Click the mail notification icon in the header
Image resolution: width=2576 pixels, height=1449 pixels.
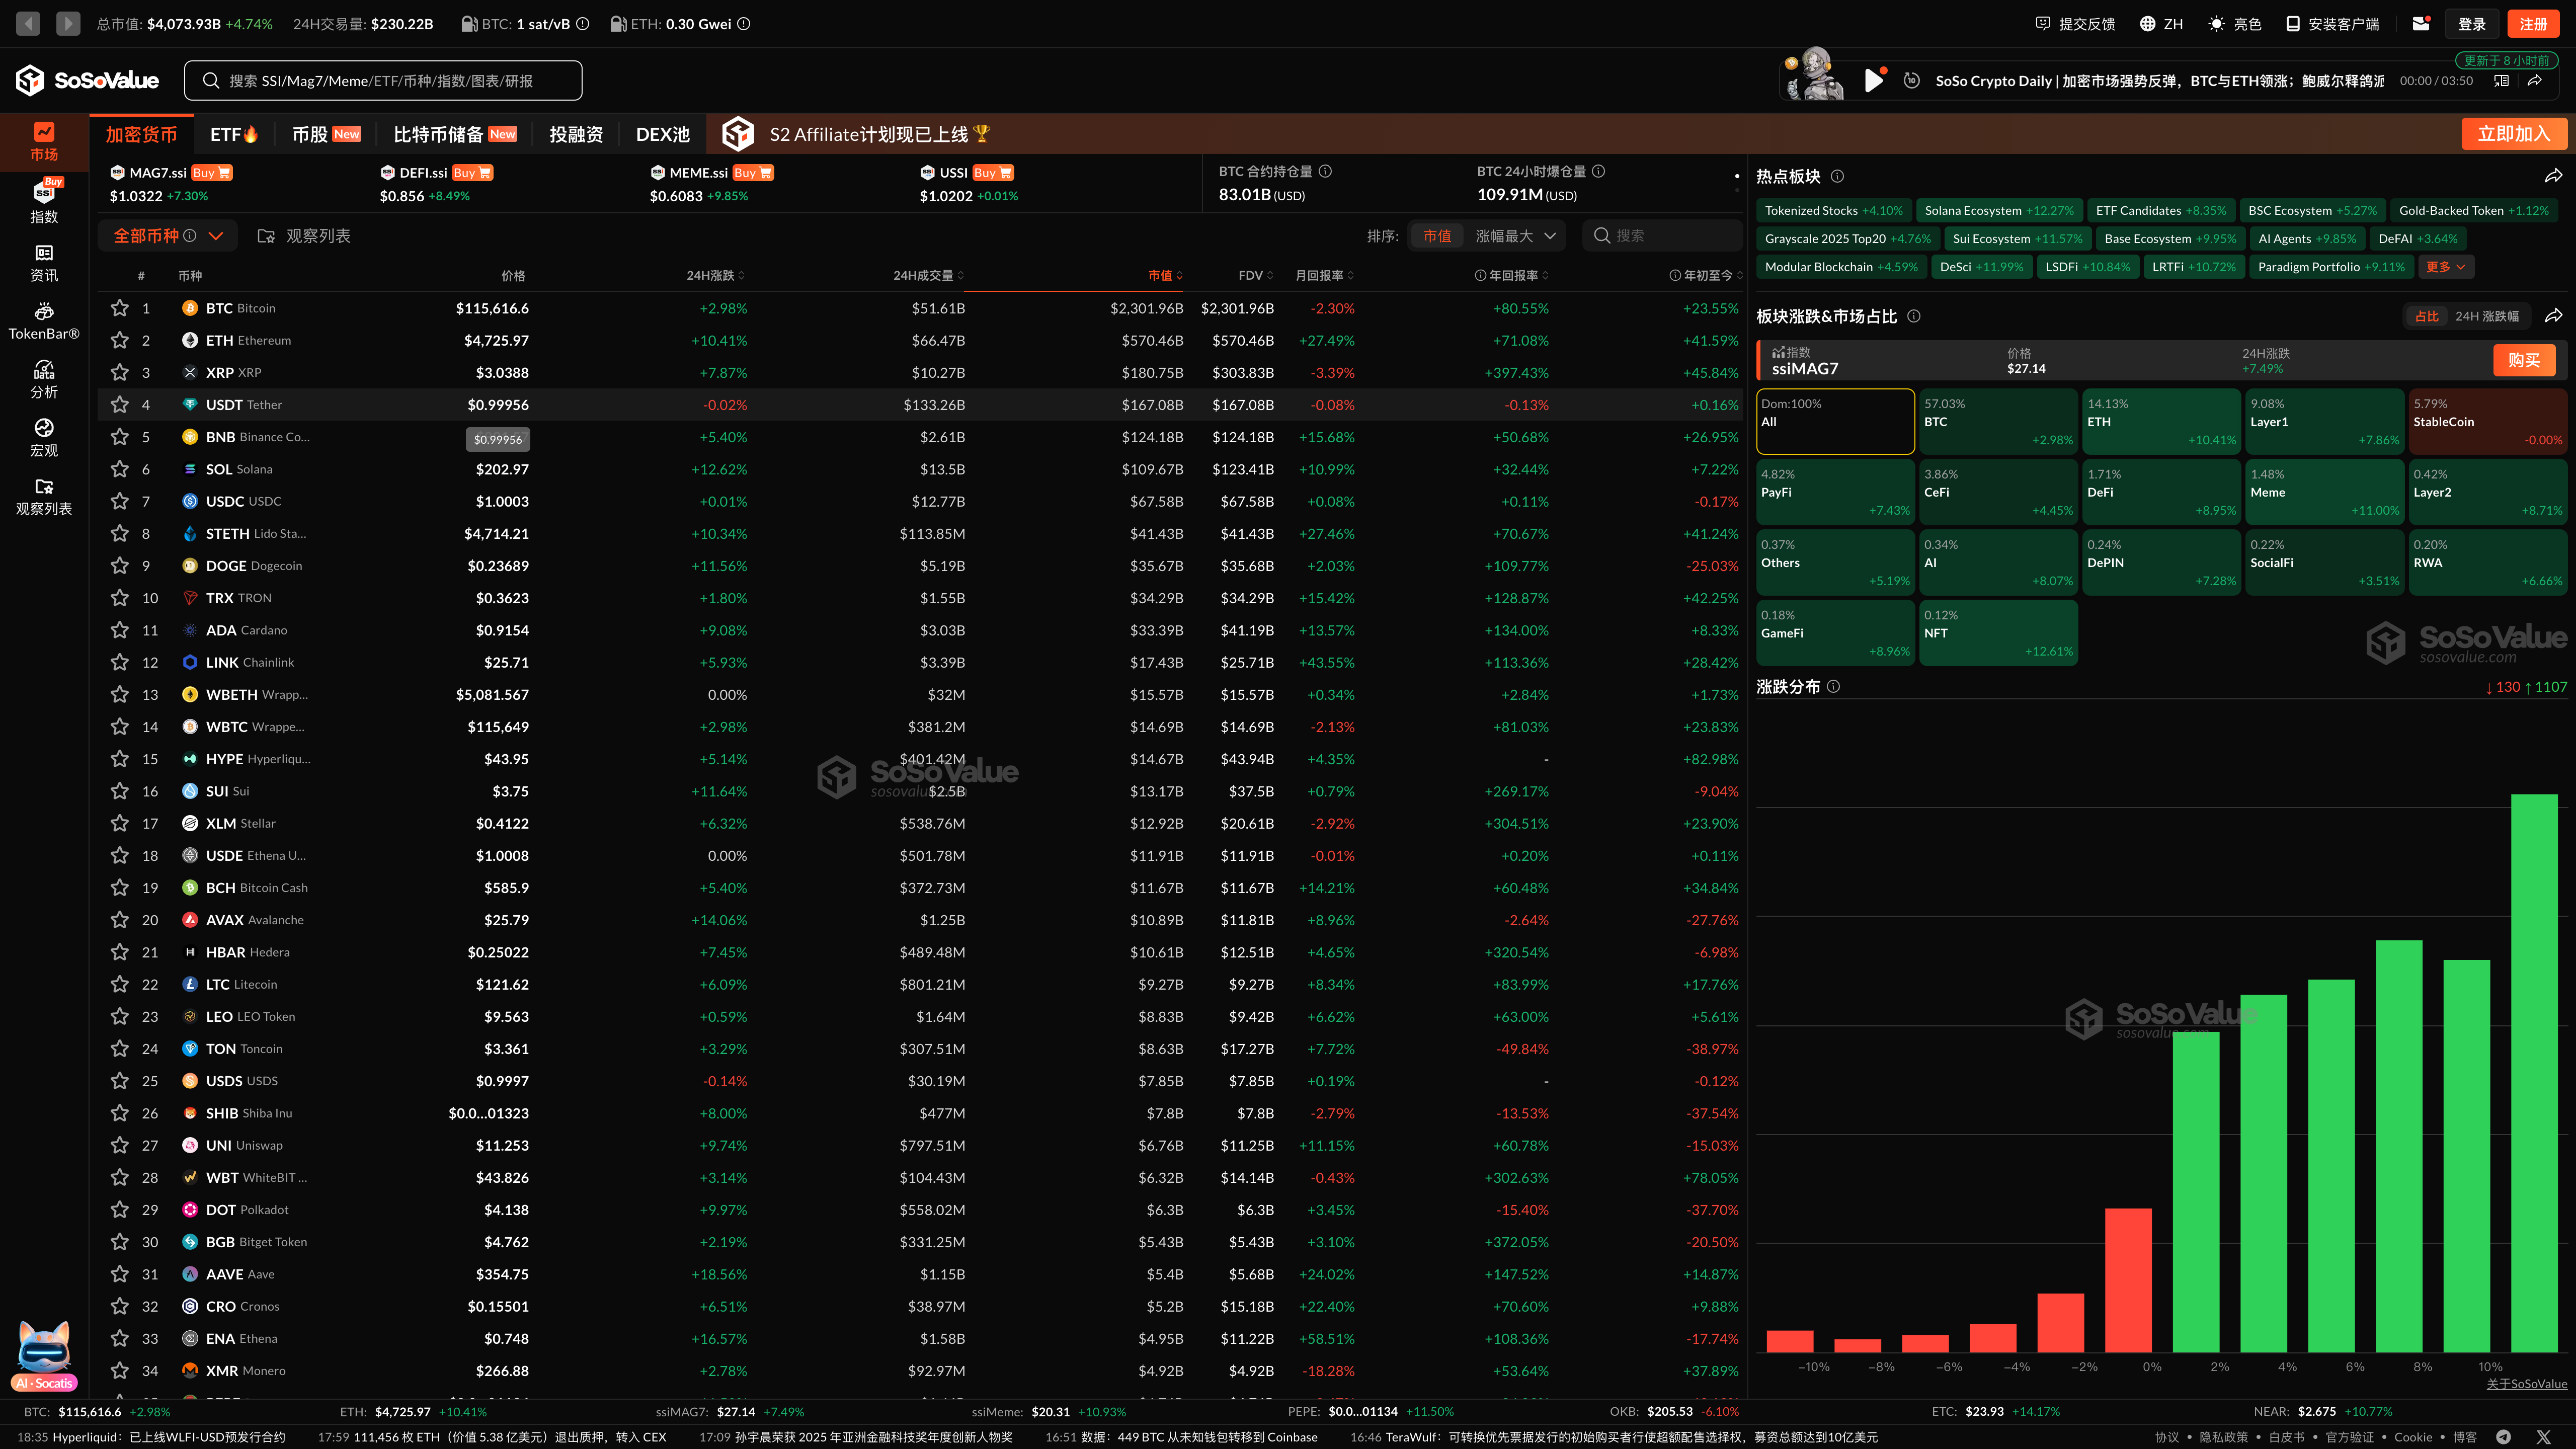coord(2421,23)
